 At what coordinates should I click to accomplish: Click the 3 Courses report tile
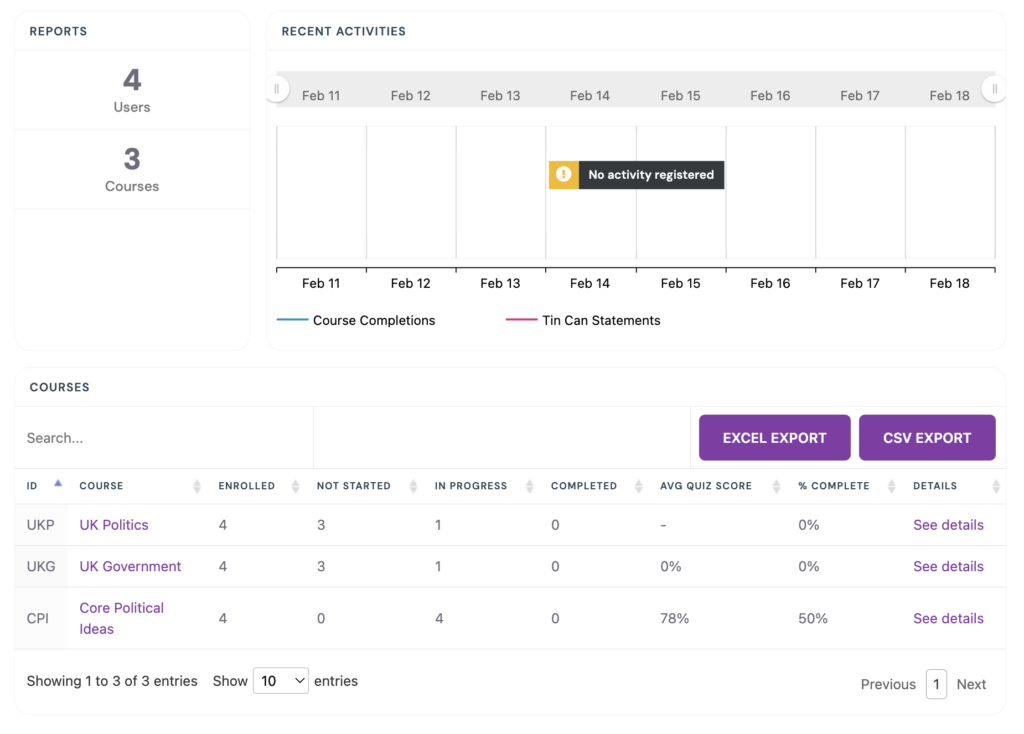pyautogui.click(x=132, y=169)
